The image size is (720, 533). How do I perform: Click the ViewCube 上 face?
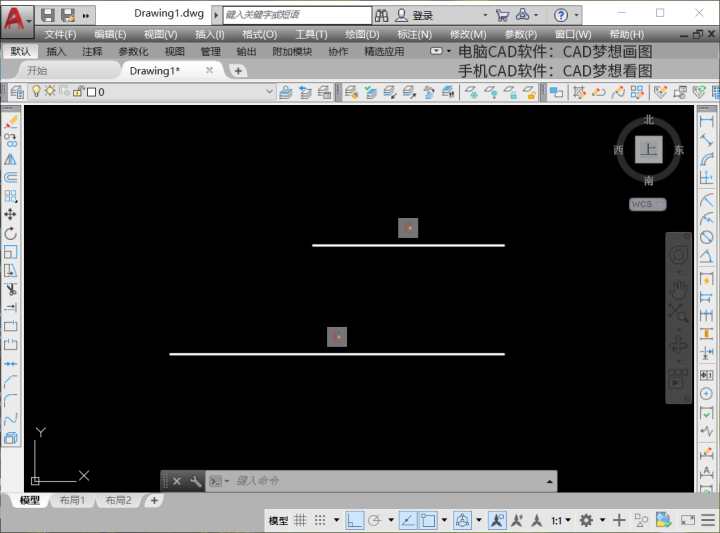point(648,149)
